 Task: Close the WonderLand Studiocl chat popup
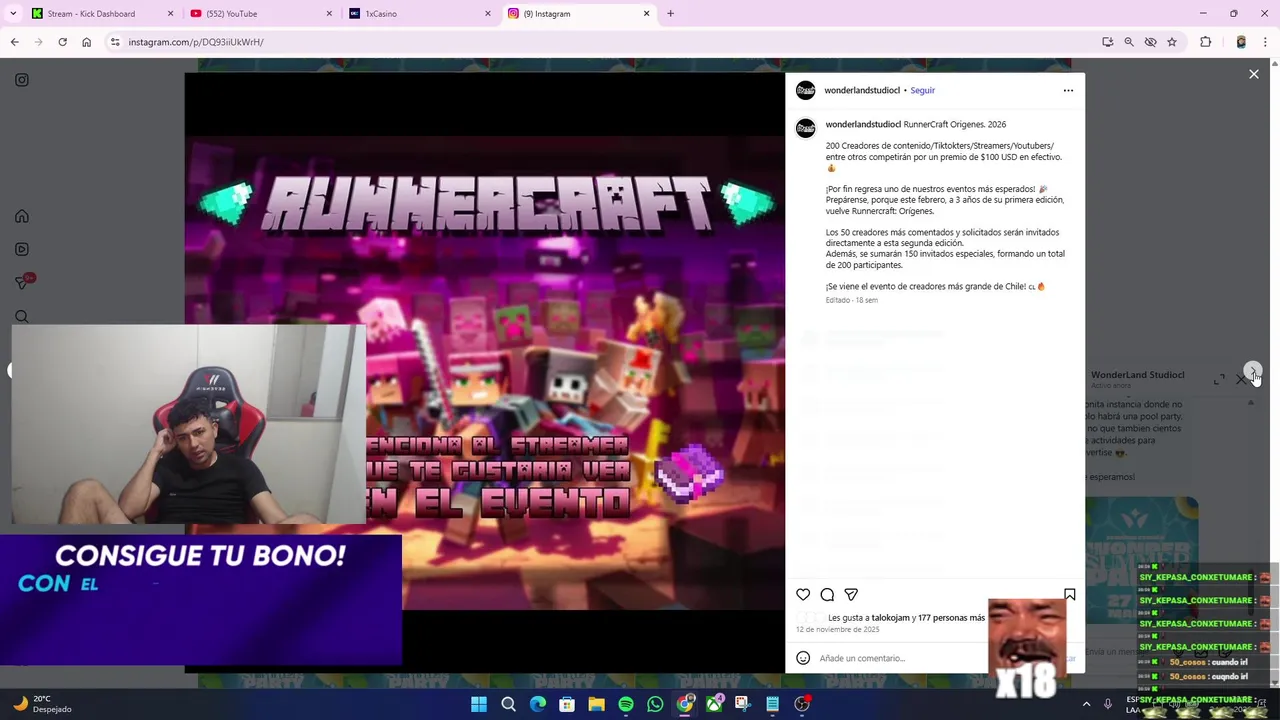(1241, 379)
